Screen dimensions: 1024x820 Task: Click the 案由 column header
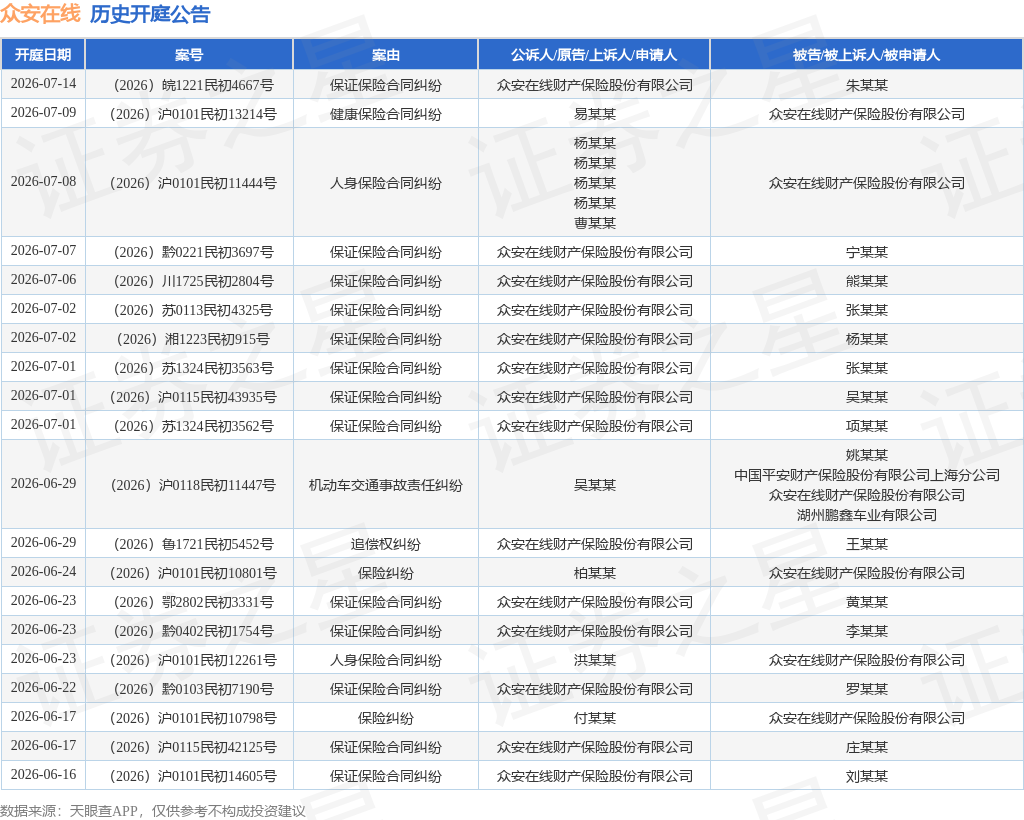tap(385, 55)
